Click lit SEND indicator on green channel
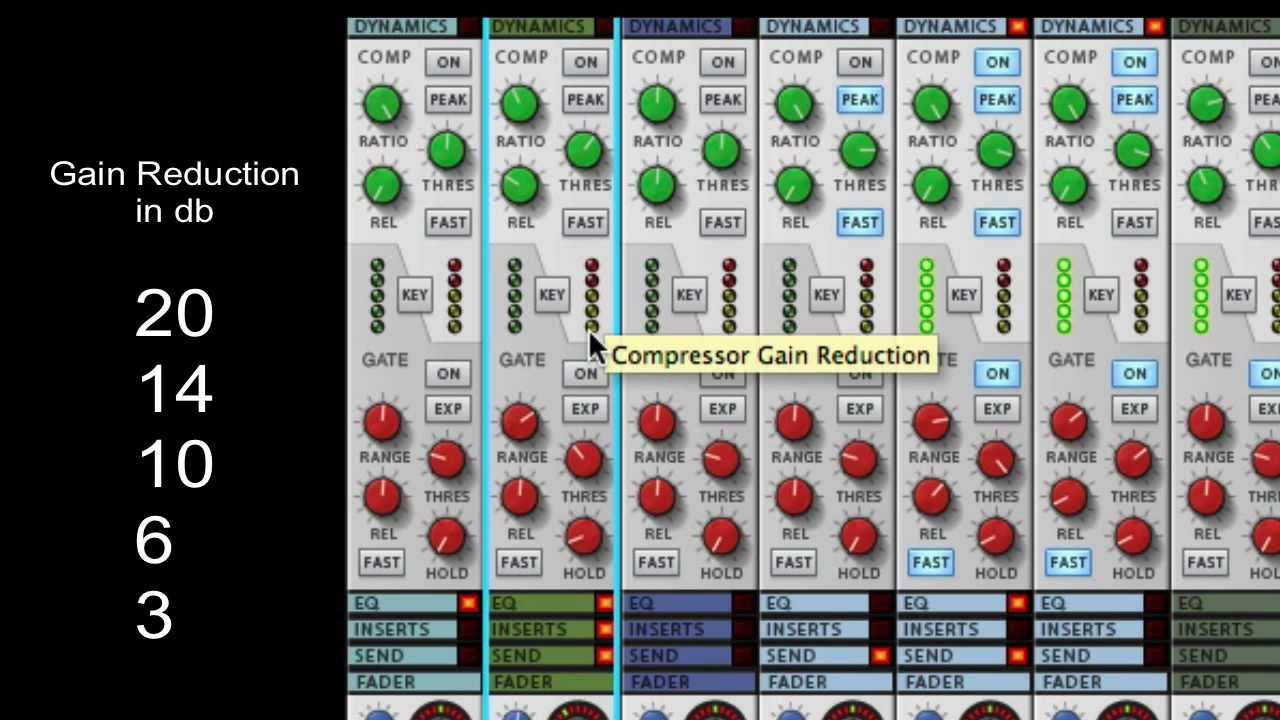This screenshot has width=1280, height=720. click(604, 656)
